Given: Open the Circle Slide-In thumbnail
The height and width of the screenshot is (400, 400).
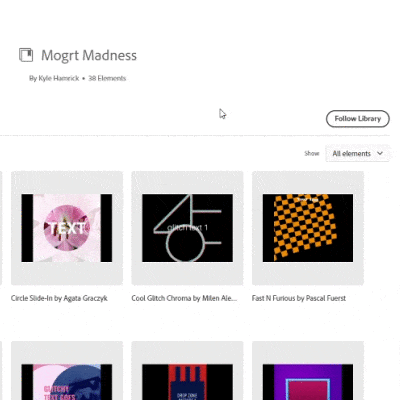Looking at the screenshot, I should tap(67, 228).
